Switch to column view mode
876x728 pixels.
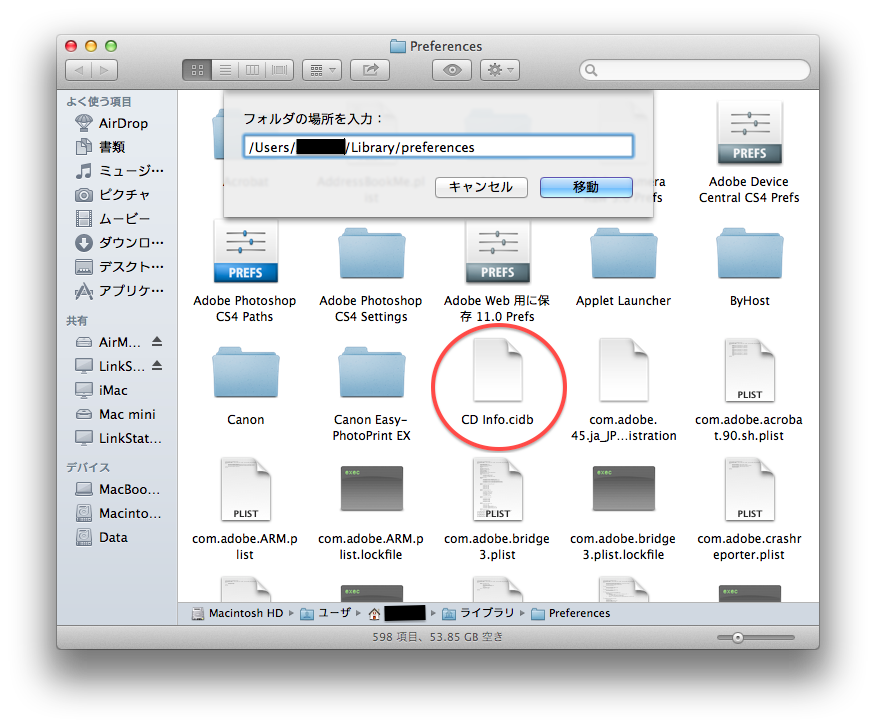point(252,70)
